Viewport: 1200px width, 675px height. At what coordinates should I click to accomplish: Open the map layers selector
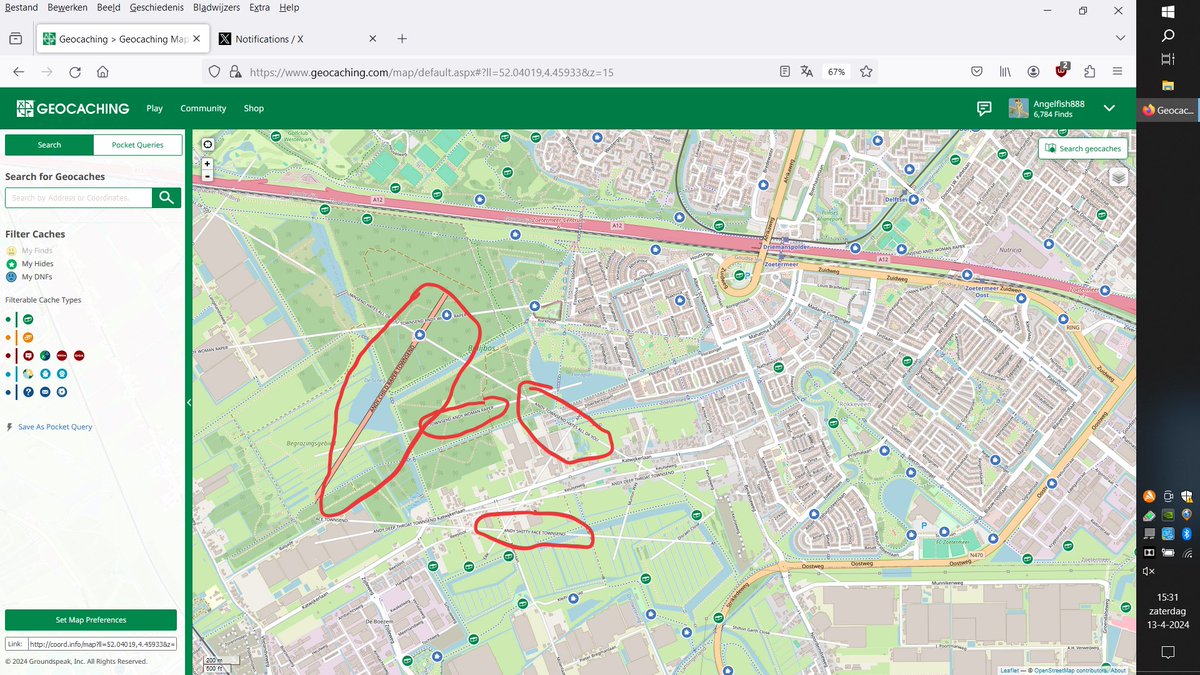1118,177
